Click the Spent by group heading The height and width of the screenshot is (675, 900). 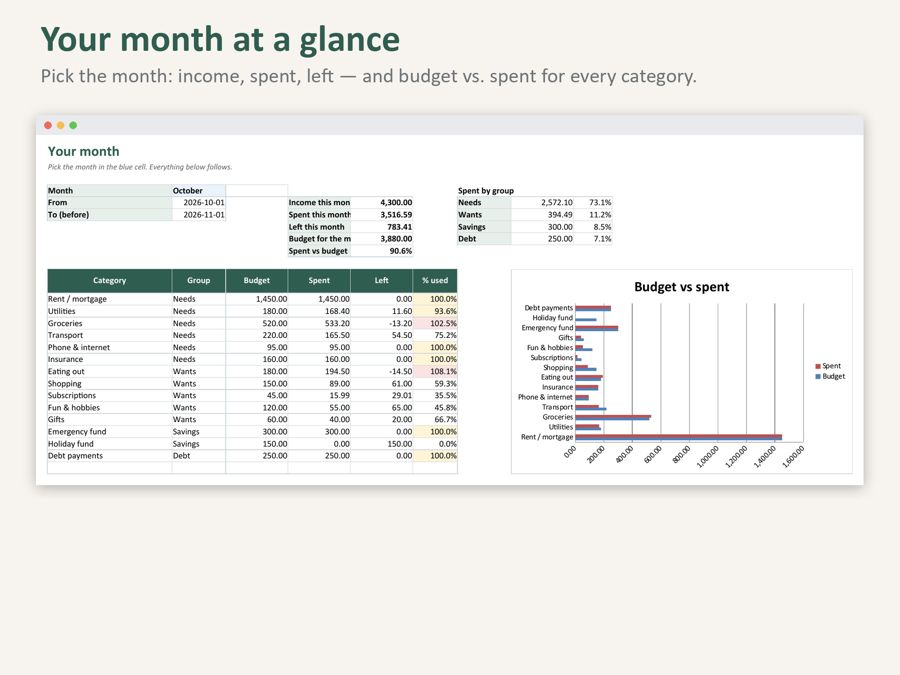pyautogui.click(x=486, y=191)
